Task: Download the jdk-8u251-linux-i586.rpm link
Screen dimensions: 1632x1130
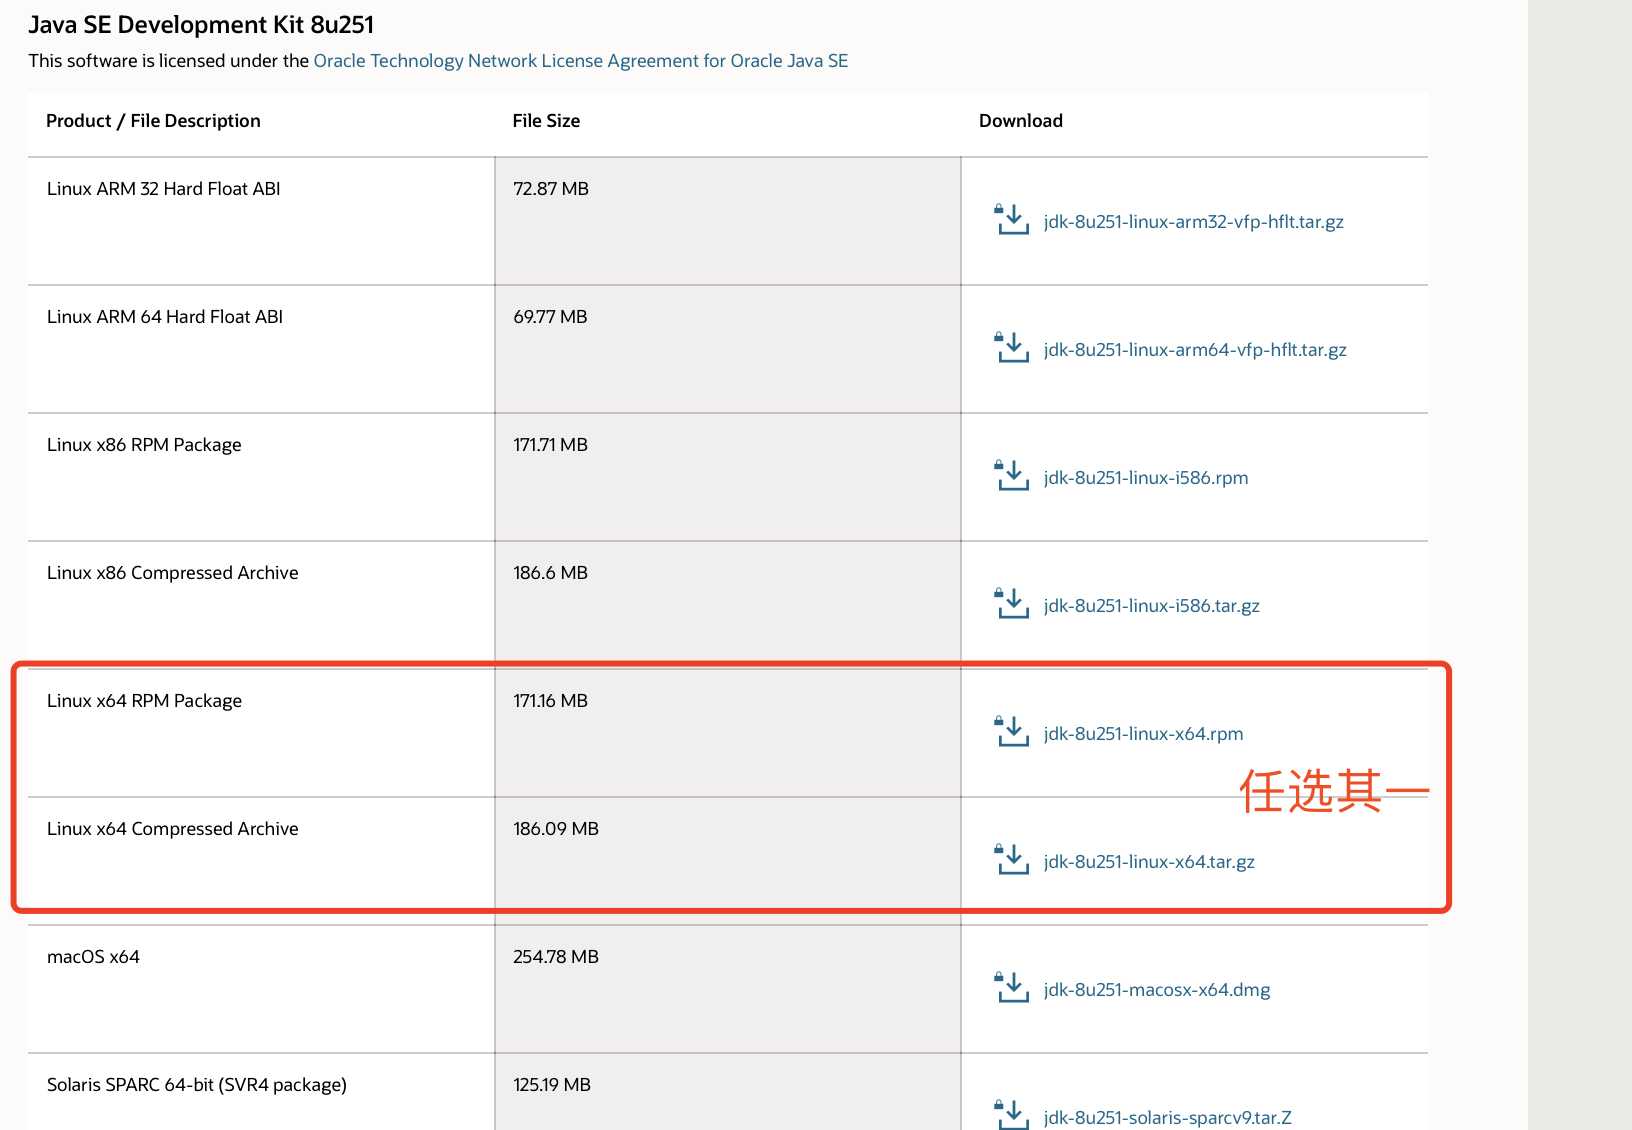Action: tap(1146, 478)
